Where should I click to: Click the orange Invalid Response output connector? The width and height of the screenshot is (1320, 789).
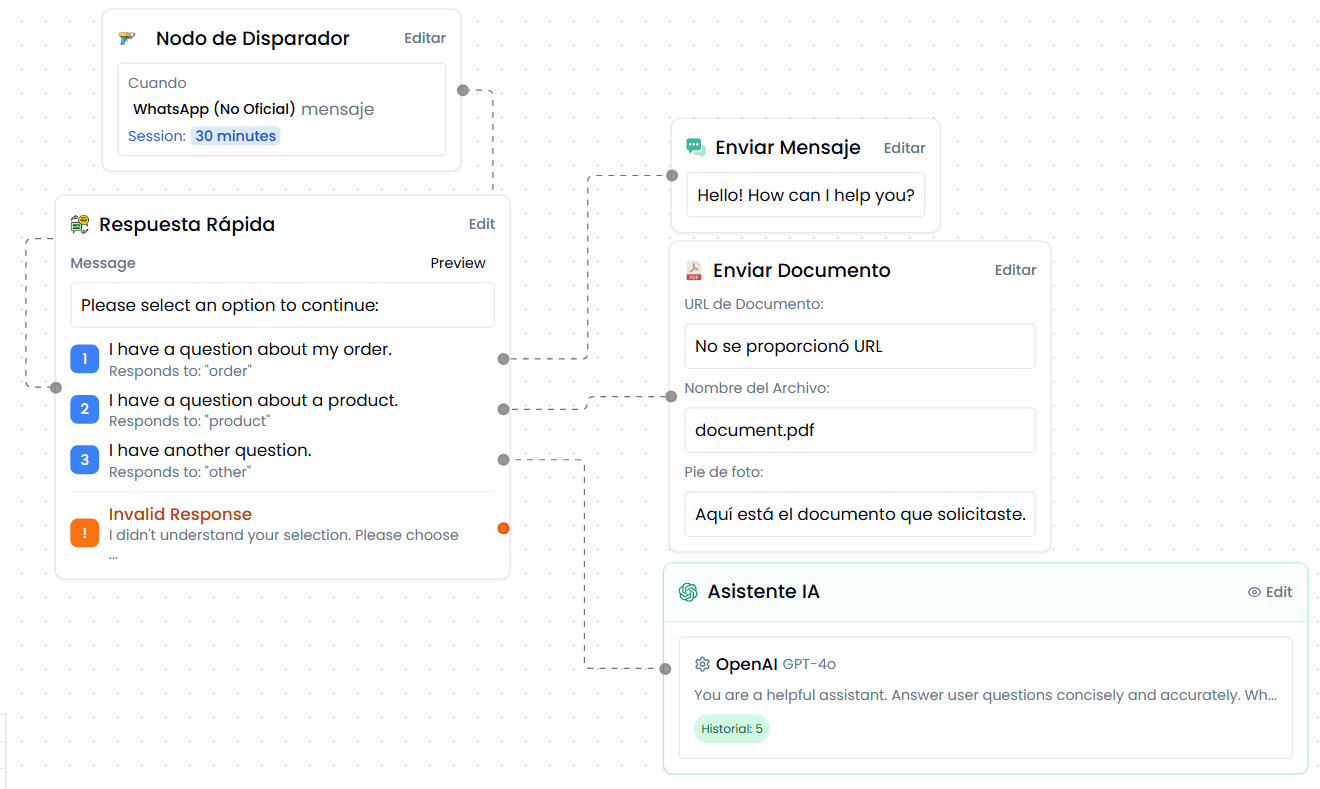[x=503, y=528]
